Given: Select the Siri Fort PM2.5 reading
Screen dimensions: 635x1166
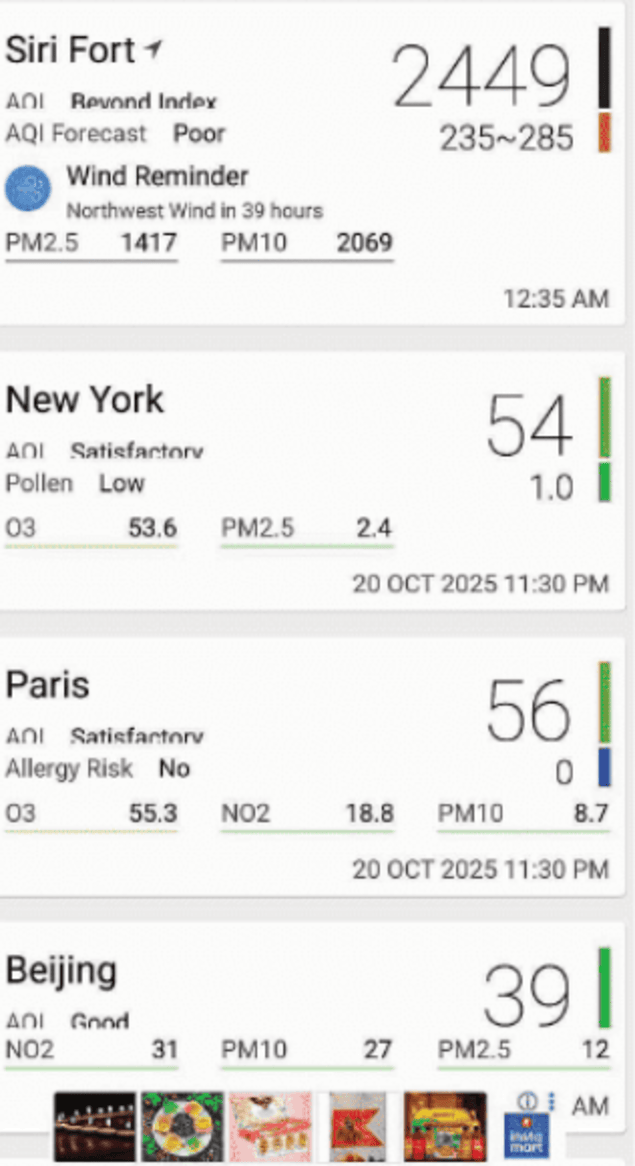Looking at the screenshot, I should click(x=91, y=243).
